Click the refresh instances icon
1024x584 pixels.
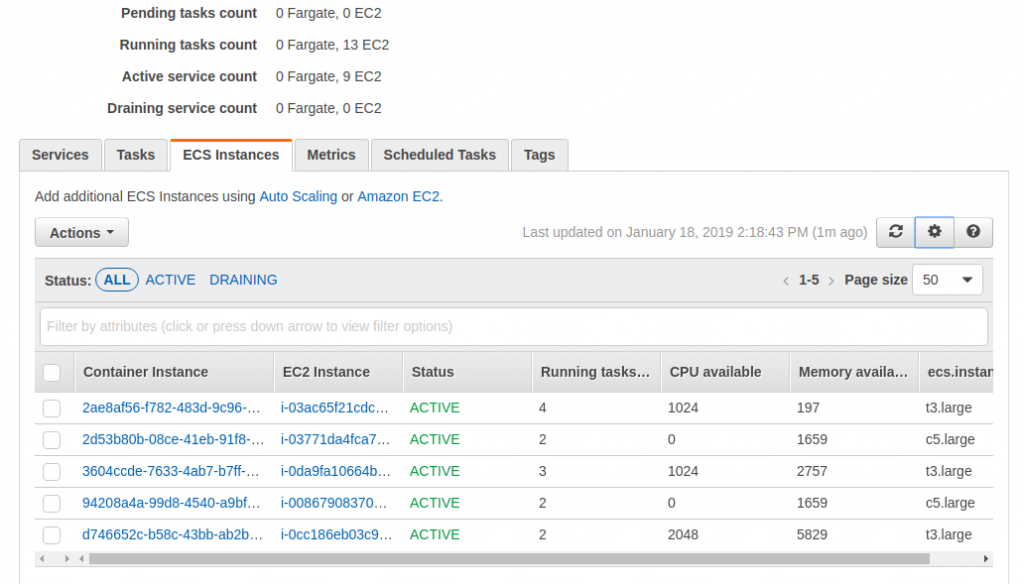click(x=895, y=232)
